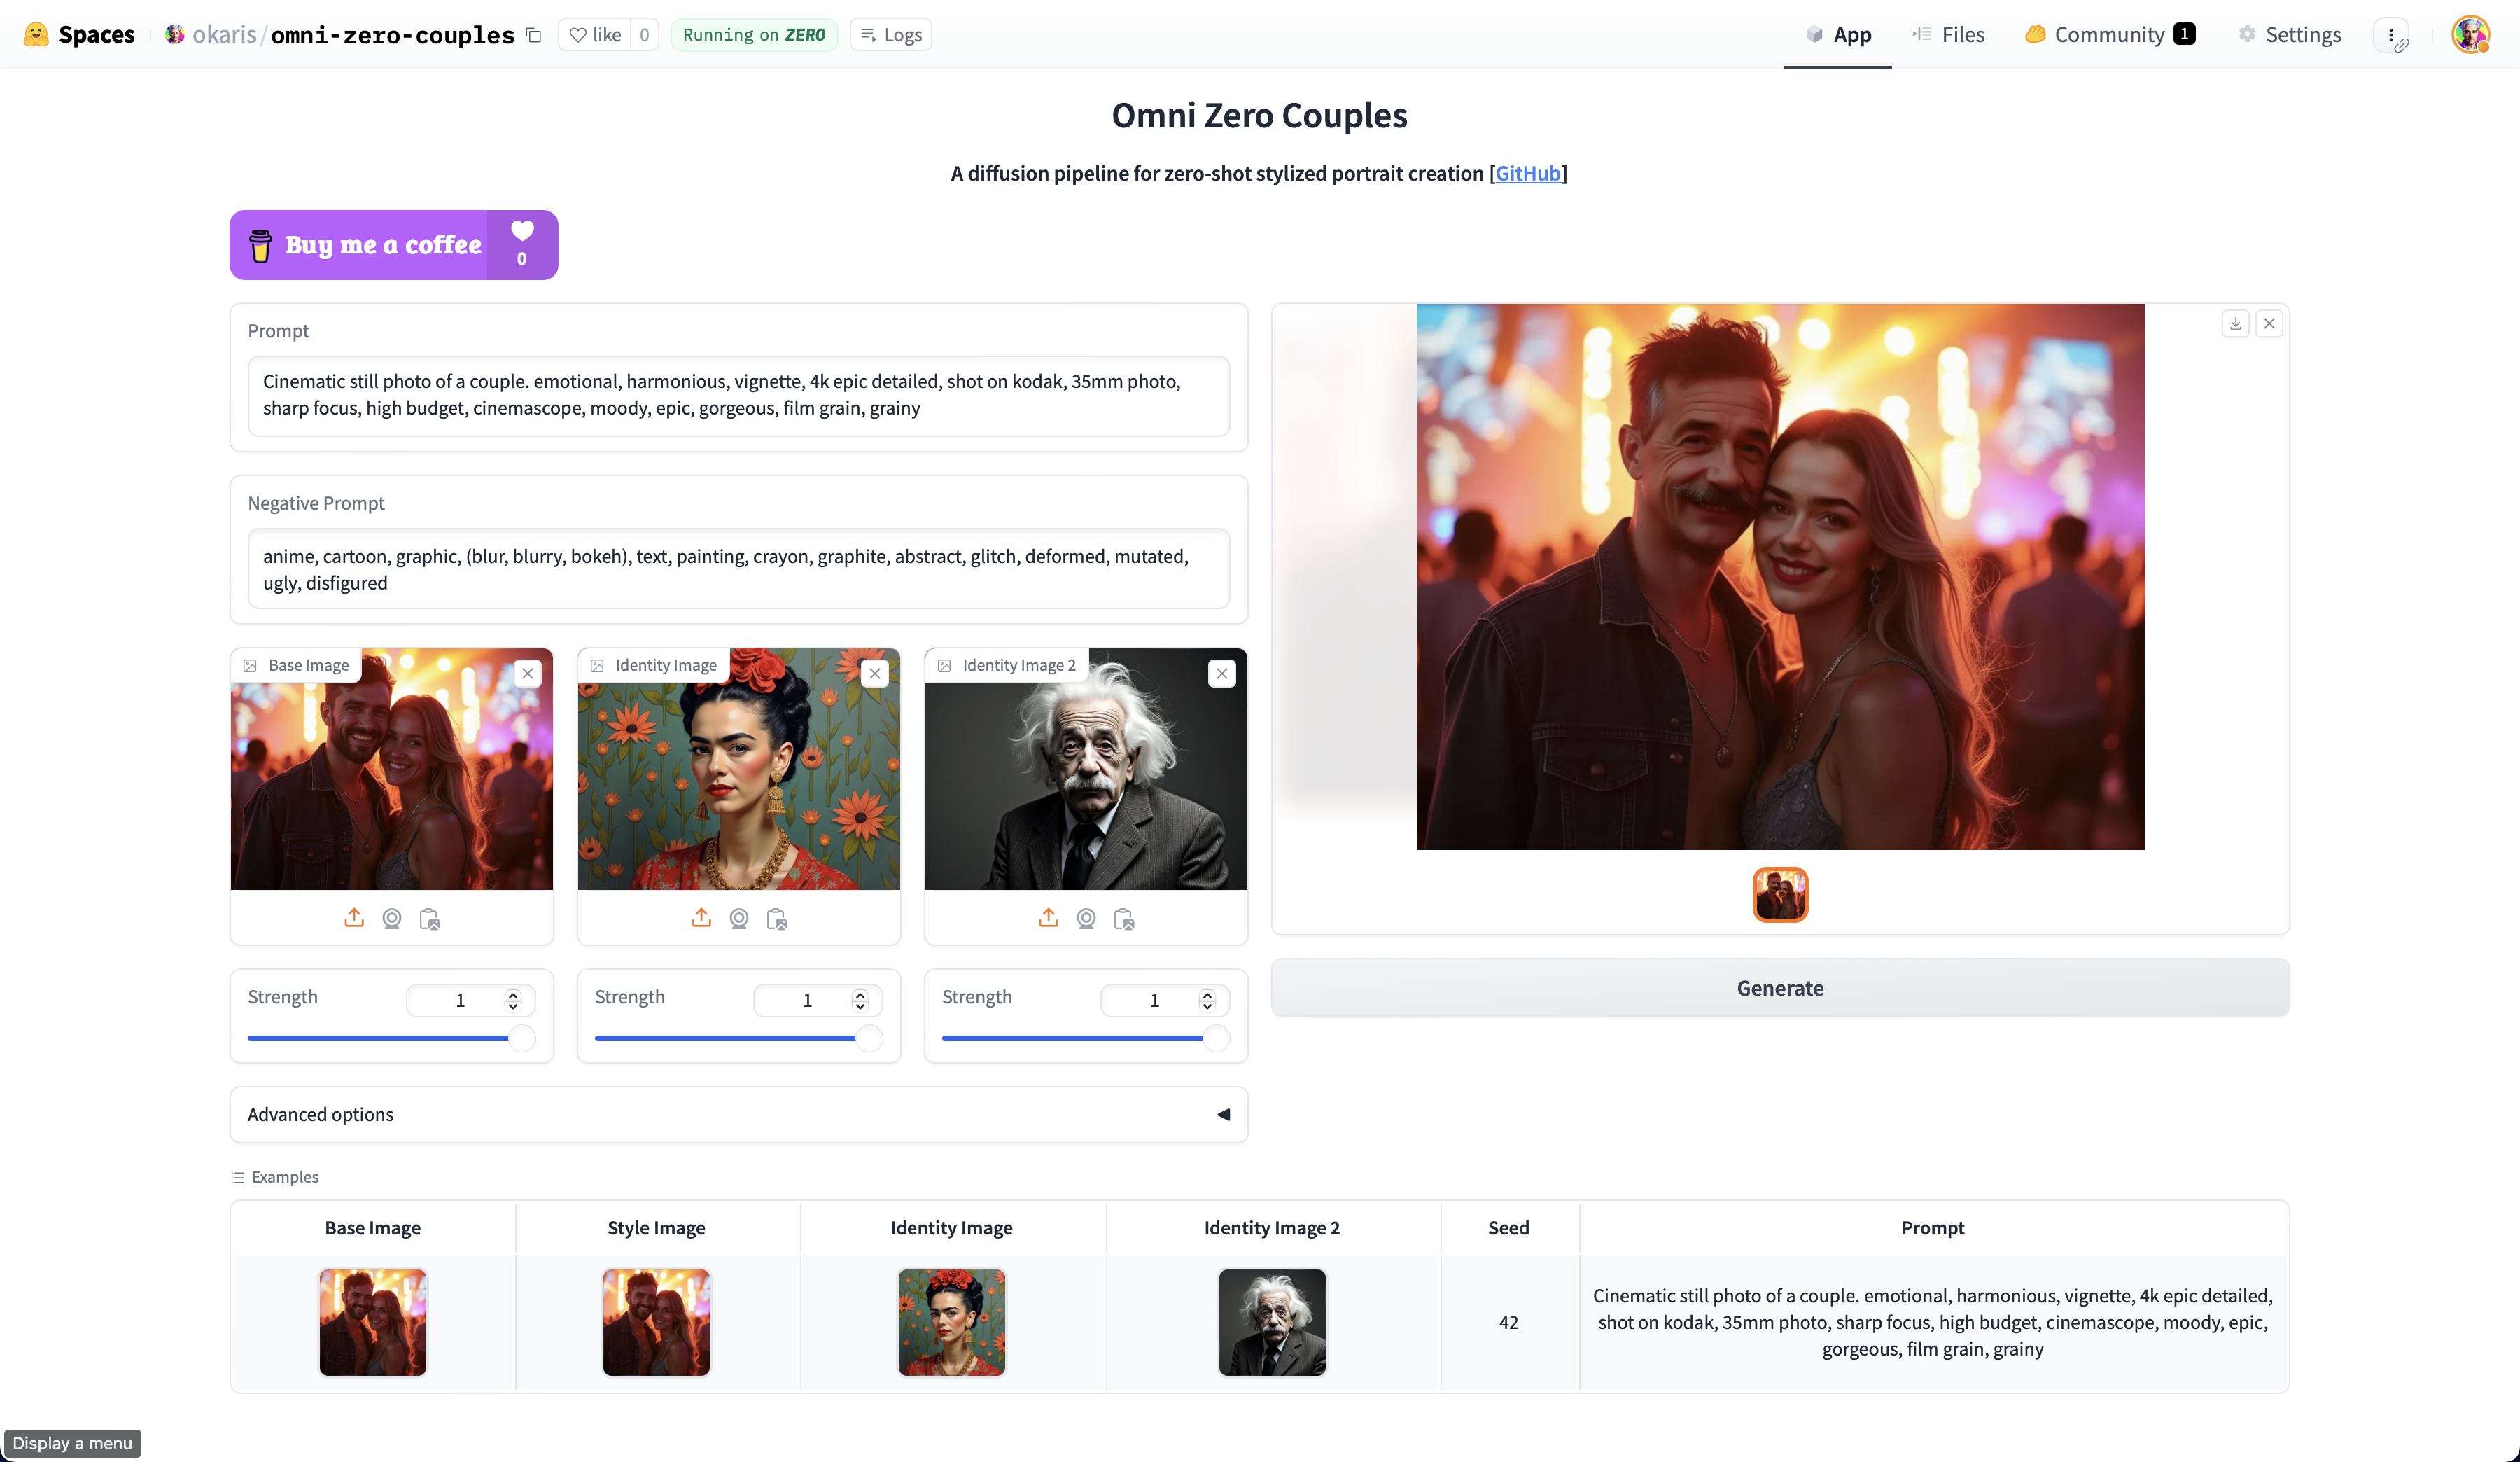Click the Base Image preview photo

coord(392,769)
